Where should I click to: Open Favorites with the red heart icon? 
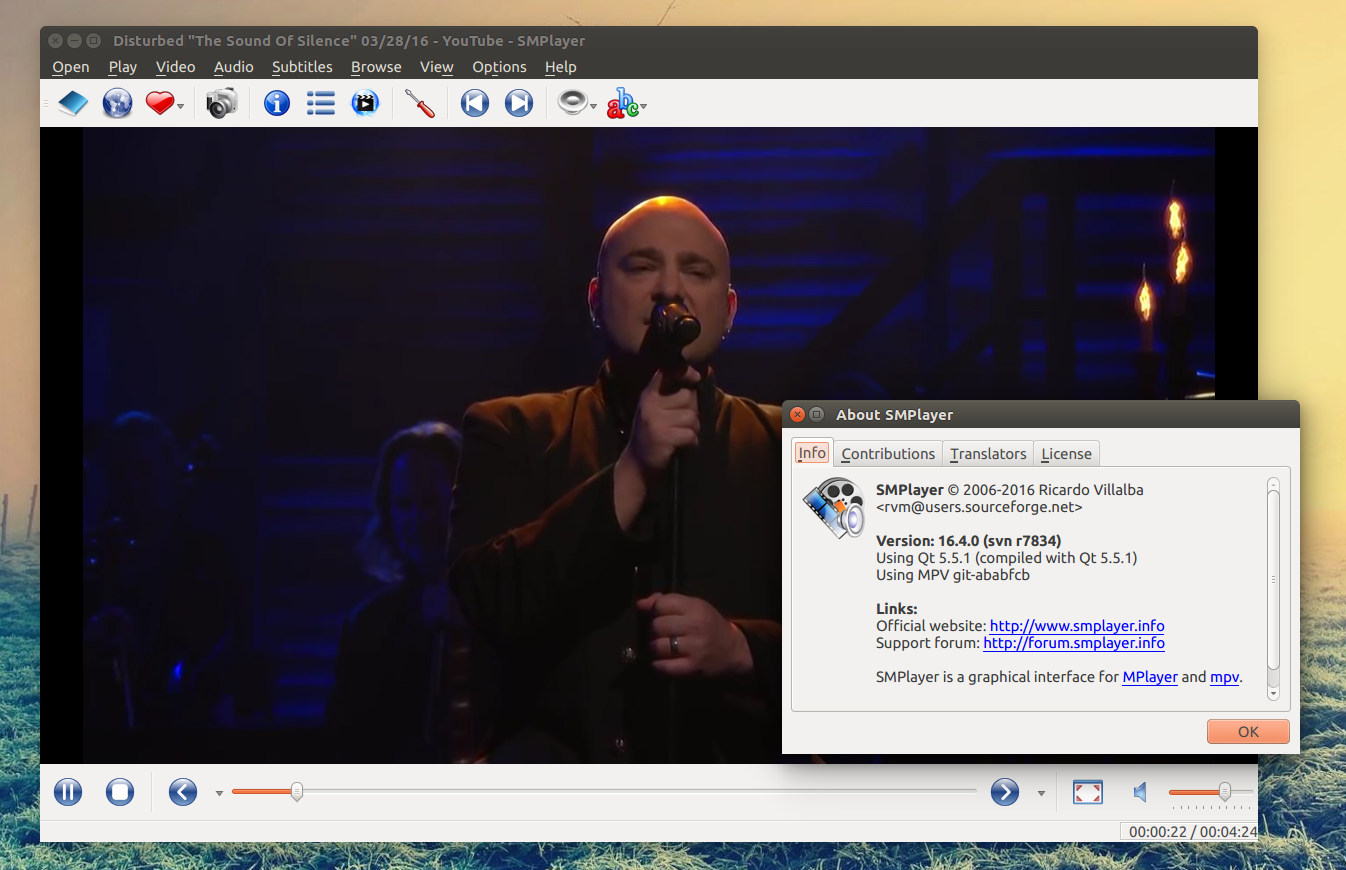(x=160, y=103)
